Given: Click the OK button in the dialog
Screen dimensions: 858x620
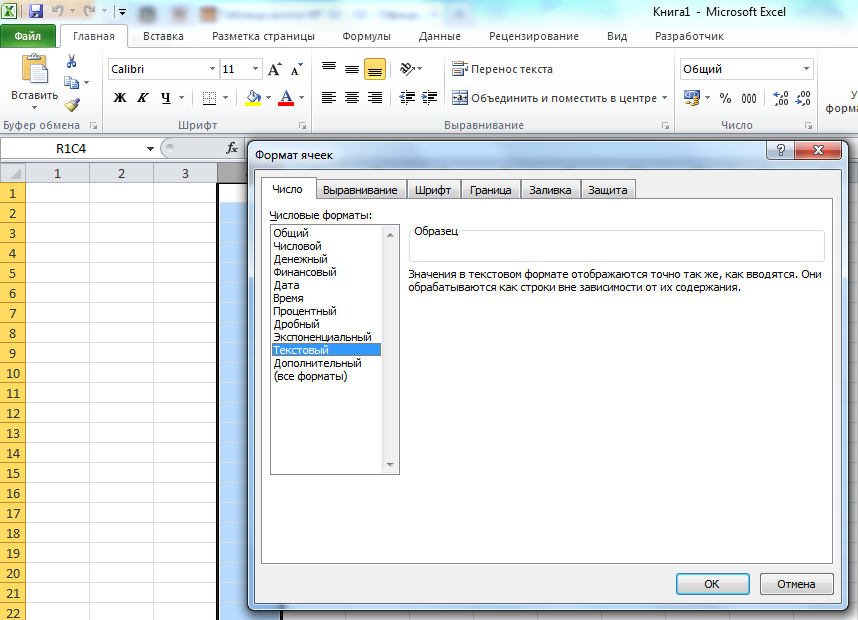Looking at the screenshot, I should coord(712,584).
